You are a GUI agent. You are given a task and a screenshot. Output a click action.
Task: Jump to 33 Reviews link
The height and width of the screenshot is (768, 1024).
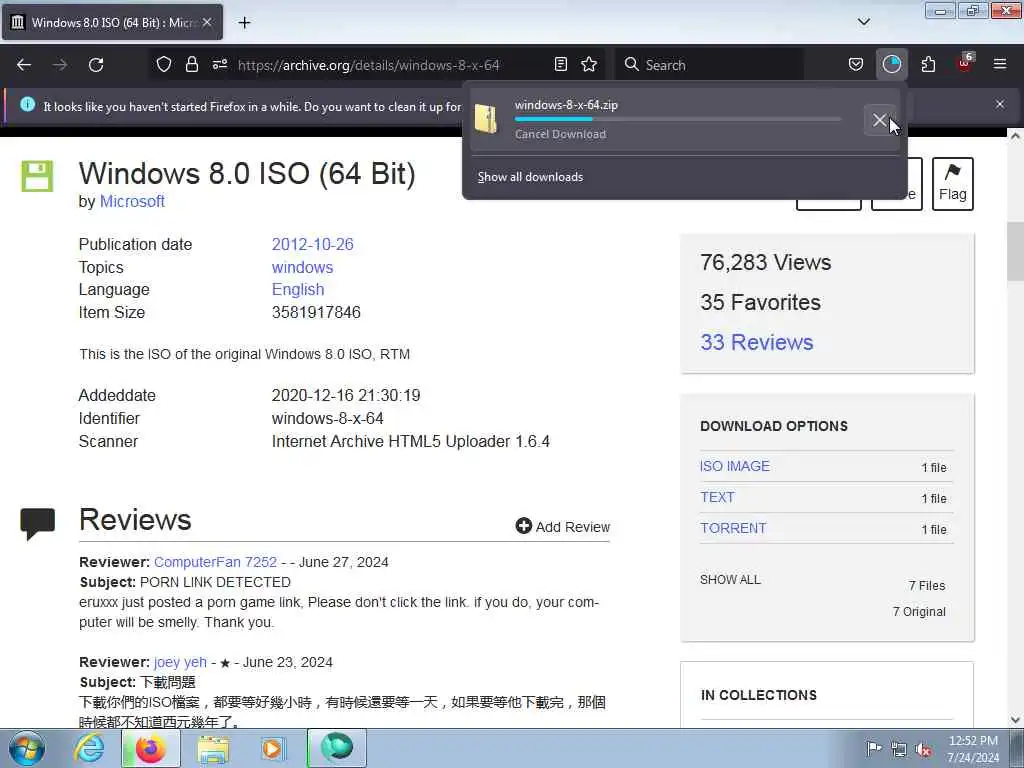756,342
